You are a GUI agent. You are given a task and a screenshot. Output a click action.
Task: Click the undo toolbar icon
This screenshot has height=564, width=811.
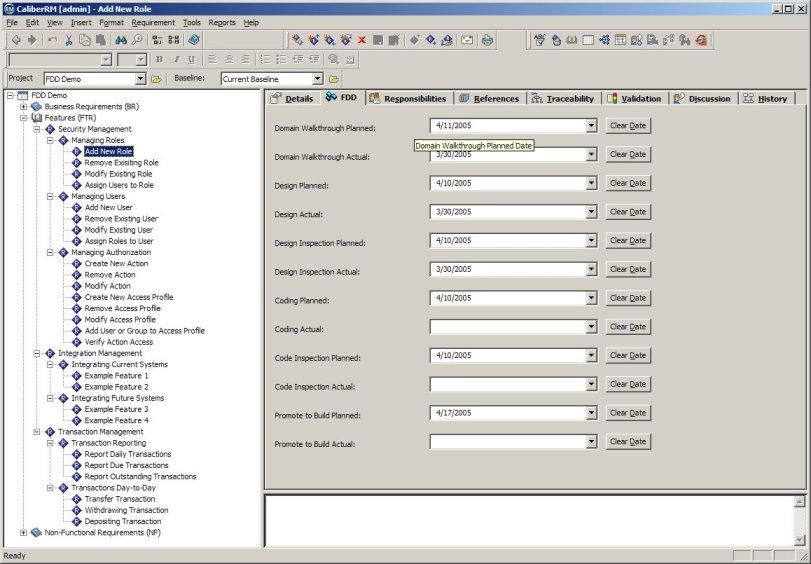[x=52, y=40]
